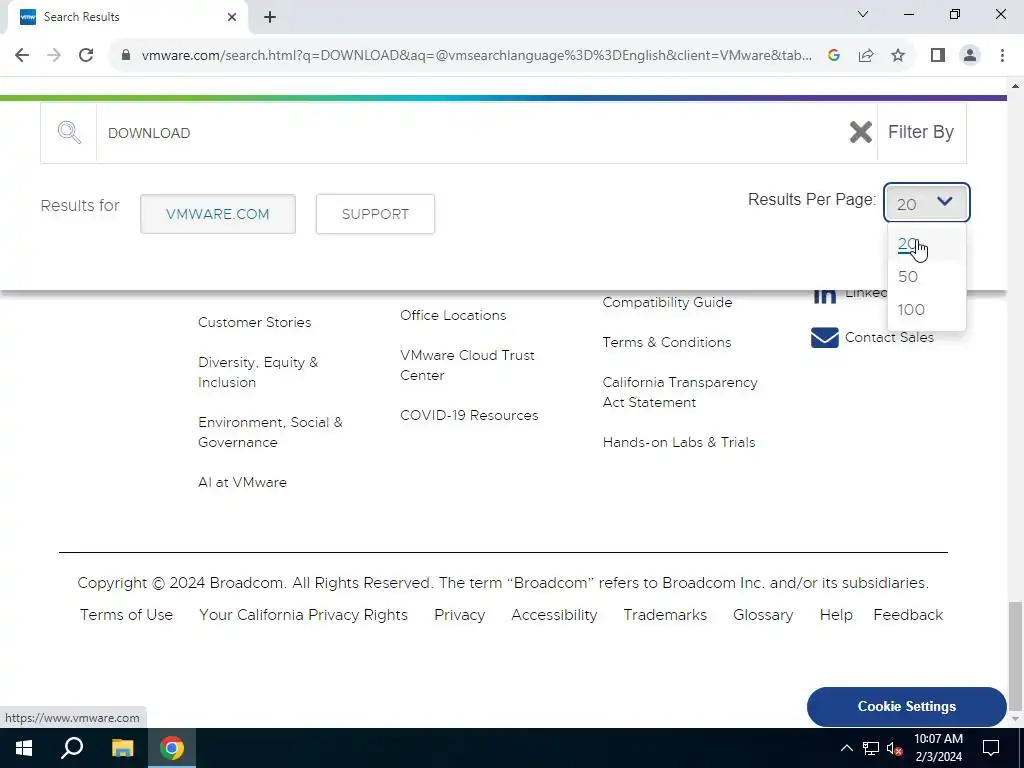This screenshot has height=768, width=1024.
Task: Open Windows taskbar search
Action: tap(72, 748)
